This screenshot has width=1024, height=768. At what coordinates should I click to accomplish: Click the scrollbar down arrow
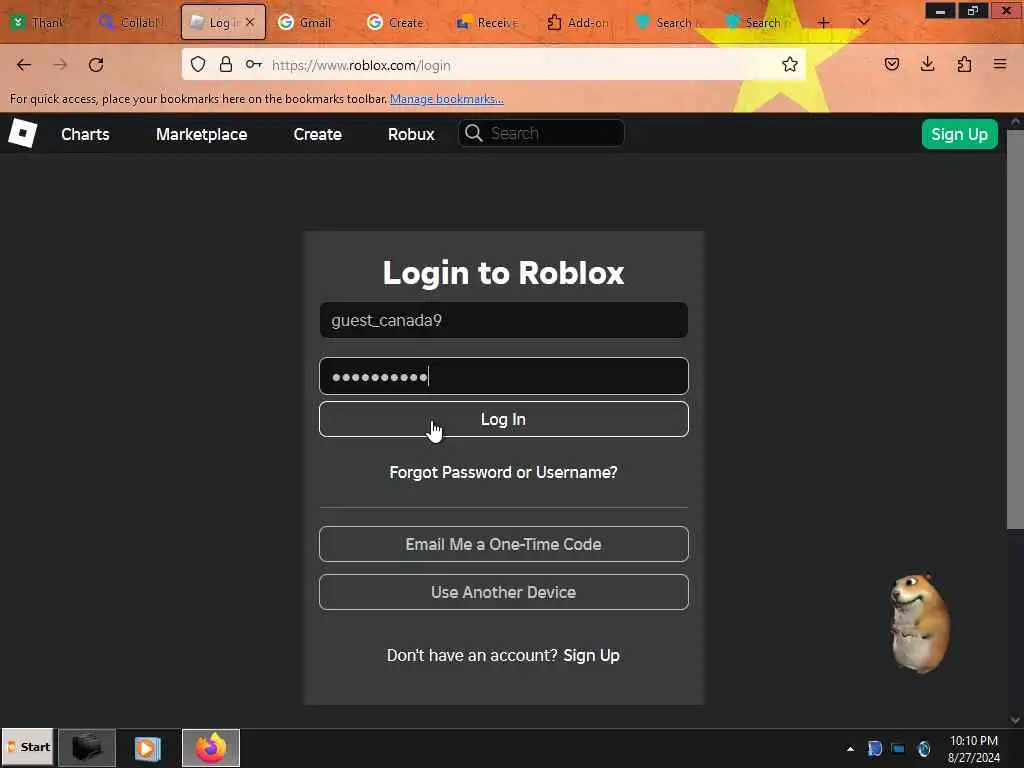pyautogui.click(x=1015, y=720)
